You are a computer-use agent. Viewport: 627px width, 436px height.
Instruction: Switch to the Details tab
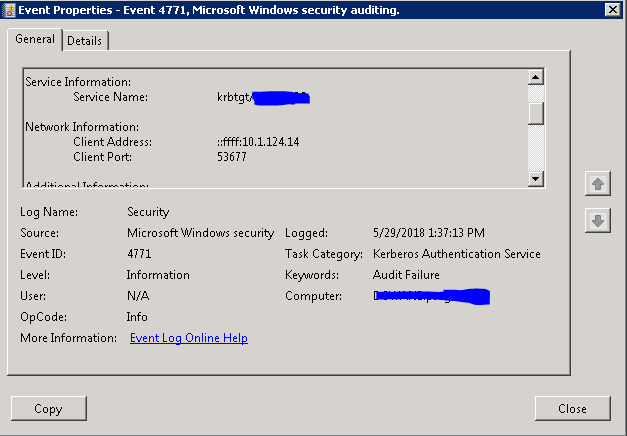(87, 40)
